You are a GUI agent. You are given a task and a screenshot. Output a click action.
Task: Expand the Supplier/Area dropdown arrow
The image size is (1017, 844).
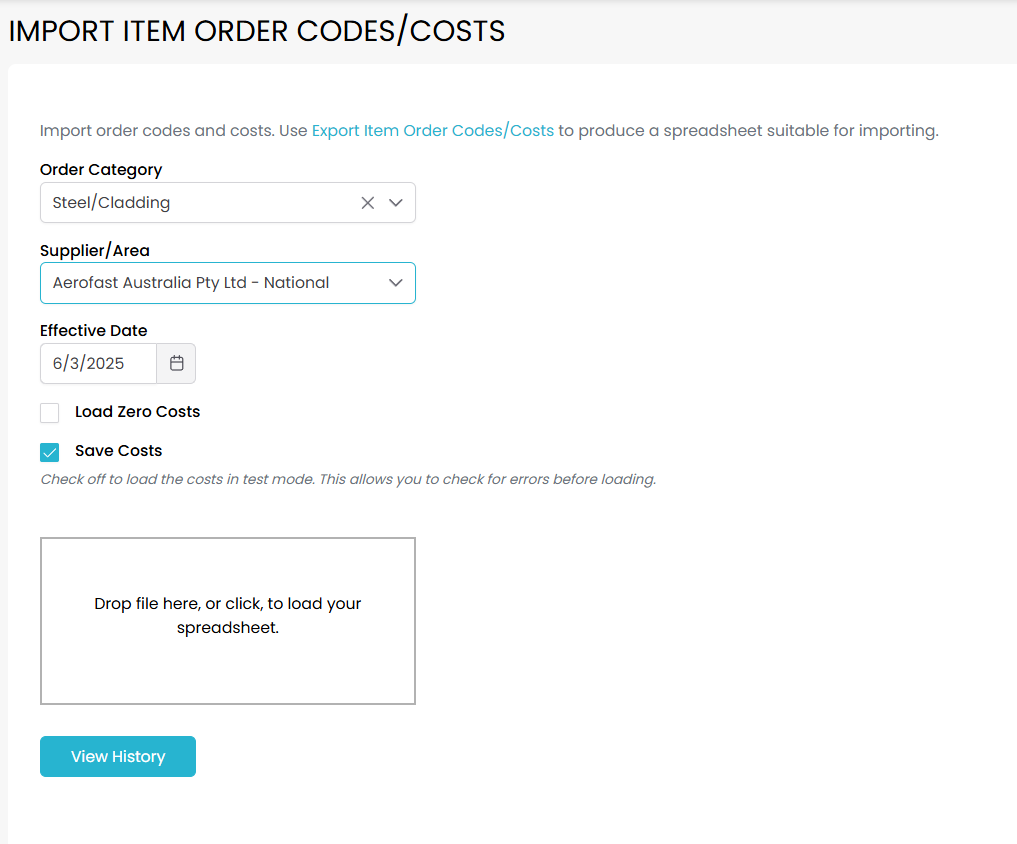(x=396, y=283)
